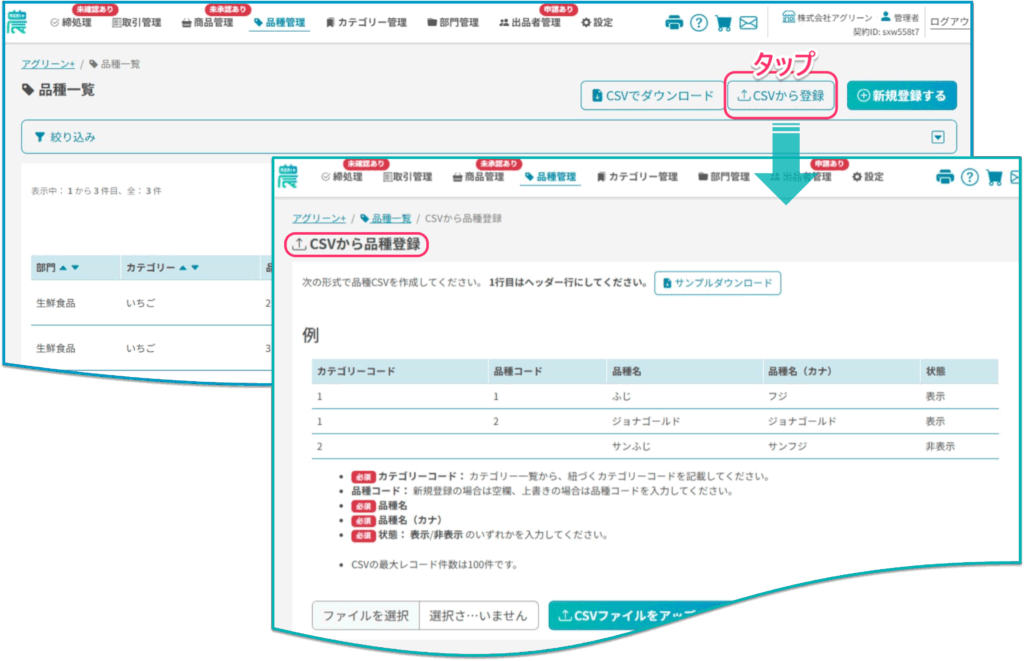This screenshot has width=1024, height=661.
Task: Expand the 絞り込み filter panel arrow
Action: [x=937, y=137]
